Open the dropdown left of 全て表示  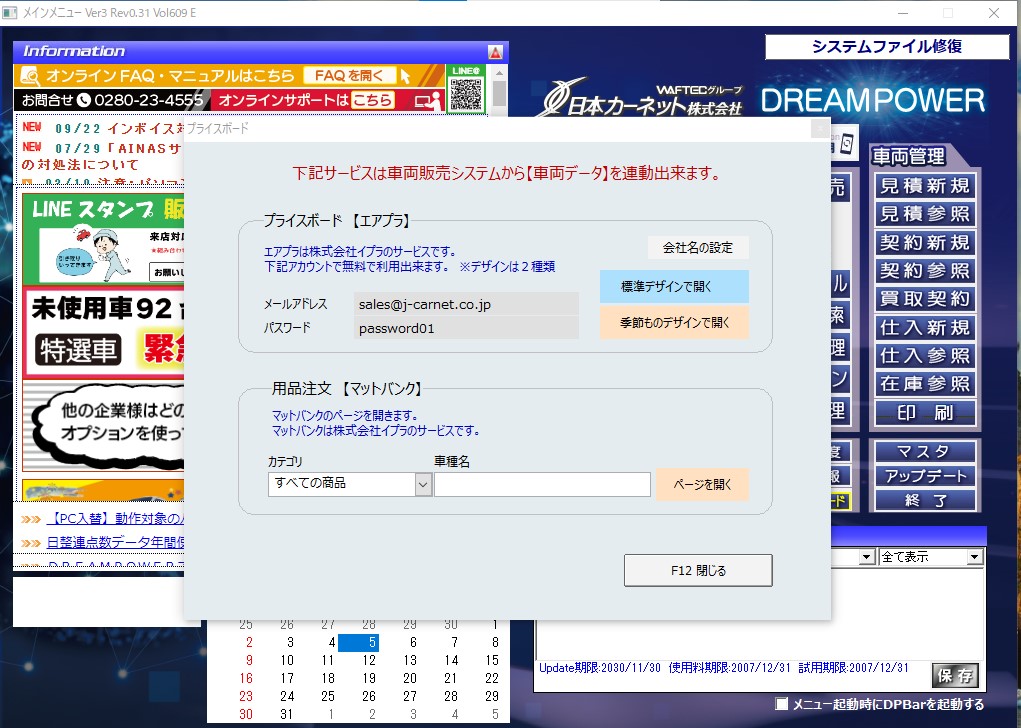point(866,557)
